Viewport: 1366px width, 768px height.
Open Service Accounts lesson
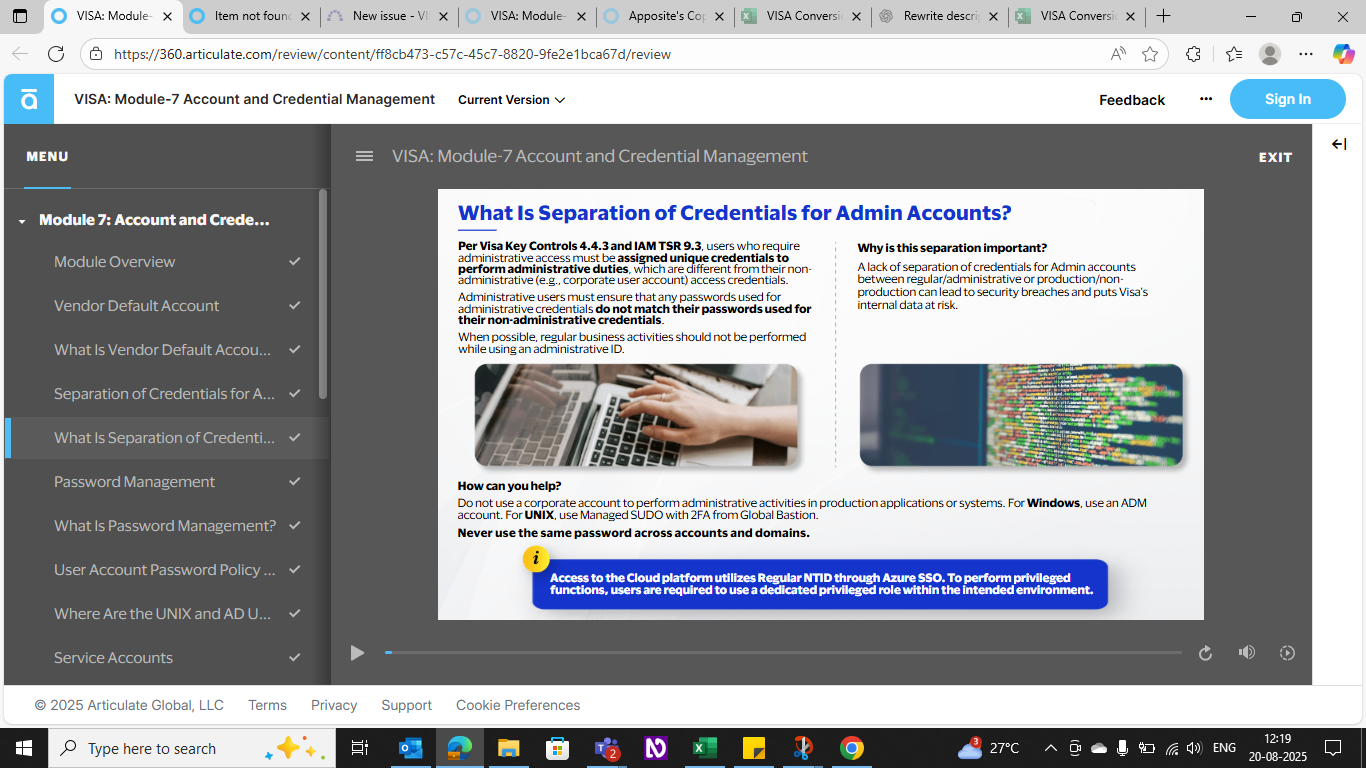tap(167, 658)
